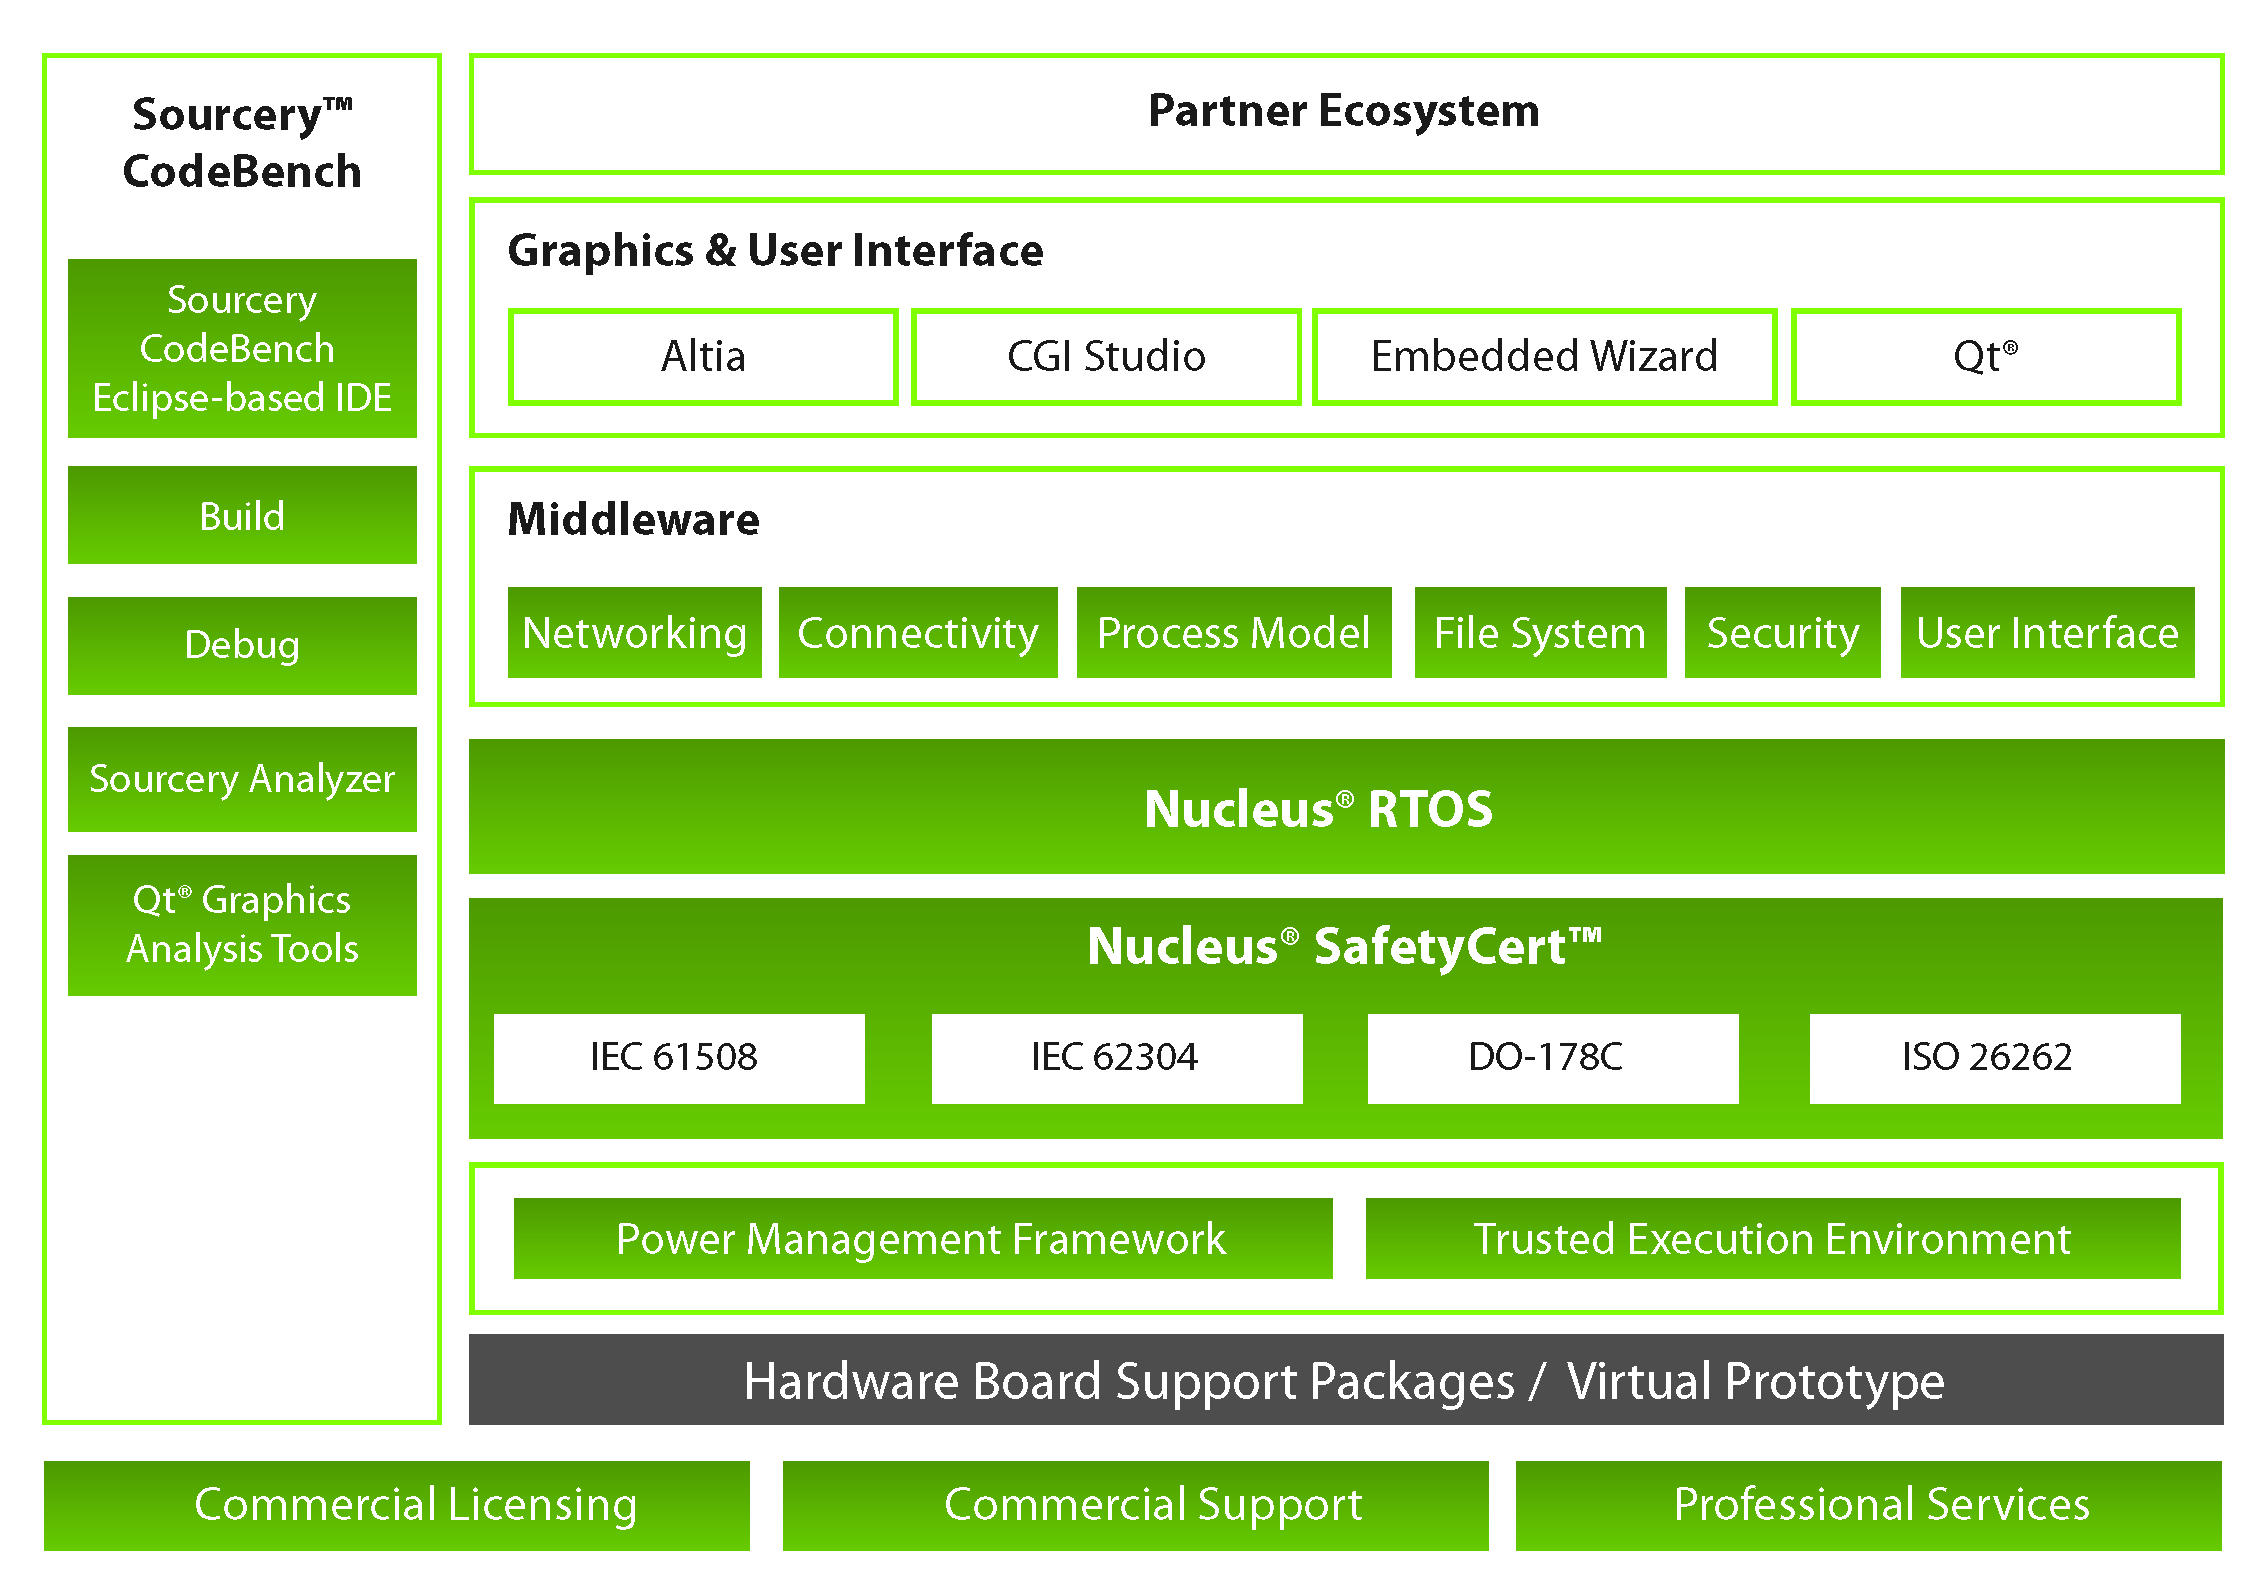
Task: Click the Nucleus RTOS bar
Action: tap(1345, 807)
